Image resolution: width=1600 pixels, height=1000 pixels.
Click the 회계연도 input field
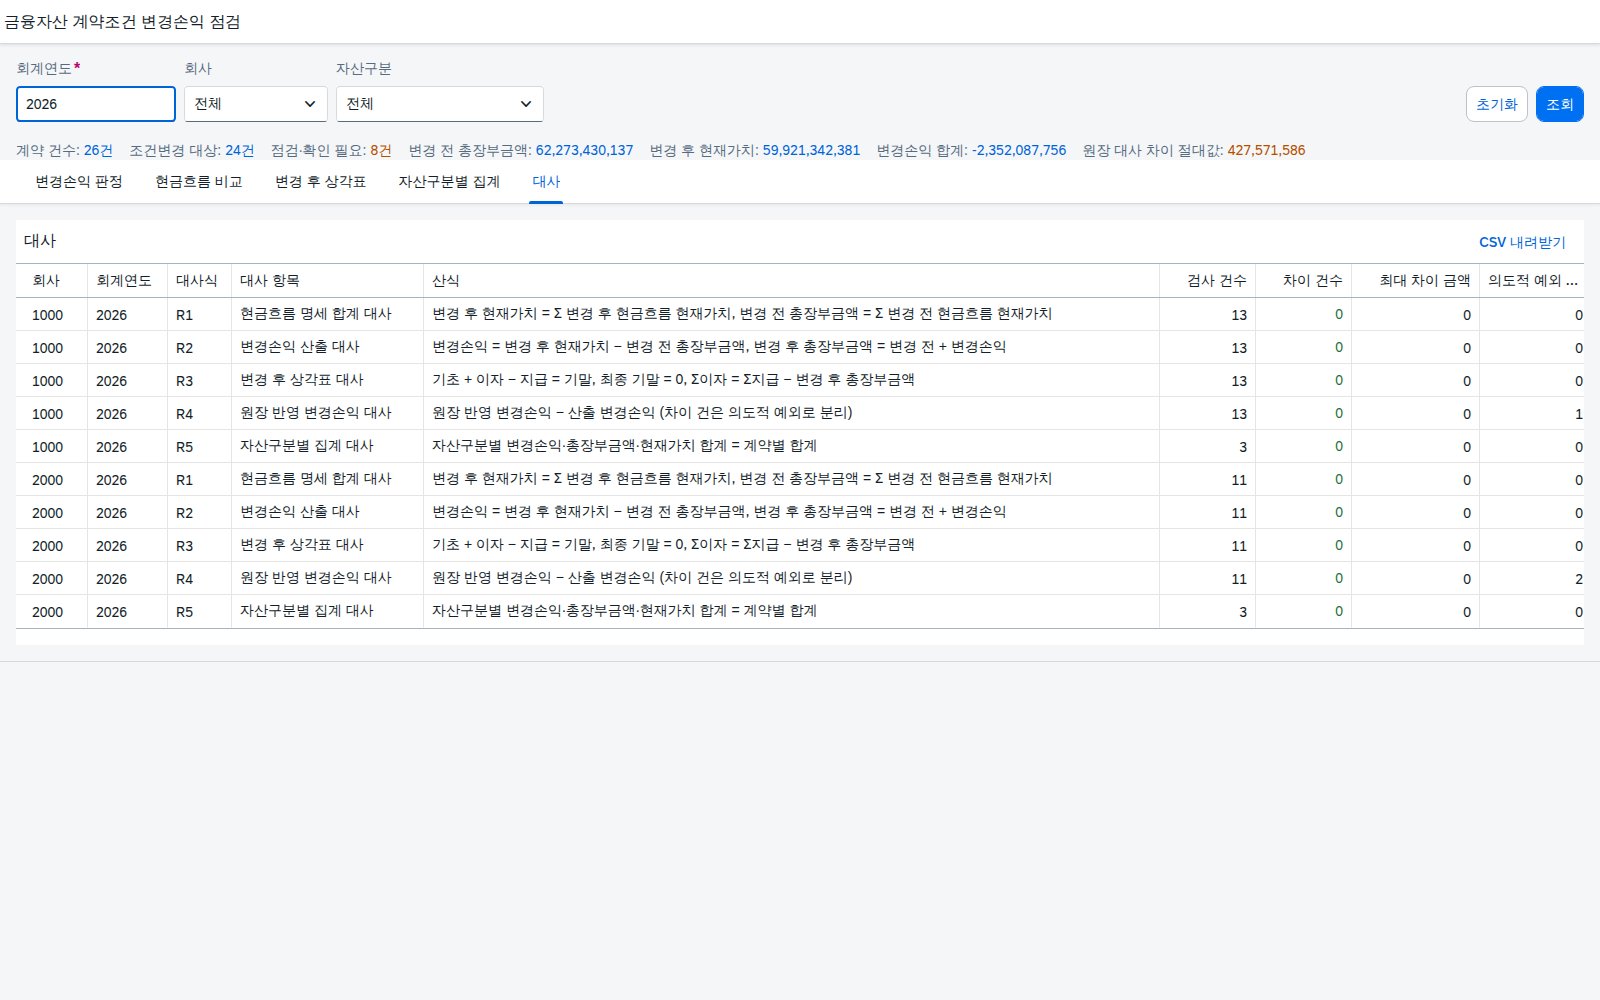(96, 104)
